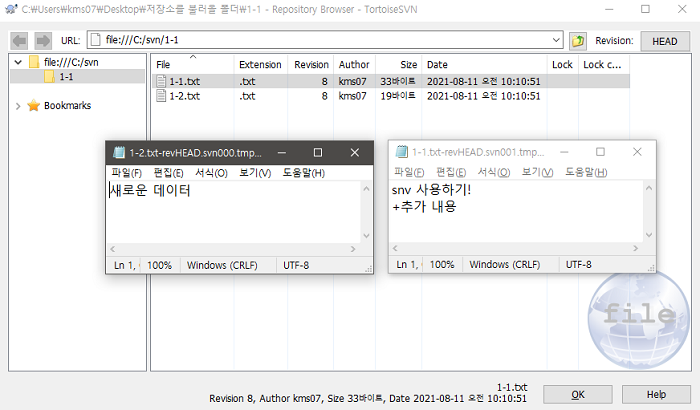Click the 1-2.txt file icon in list
Image resolution: width=700 pixels, height=410 pixels.
(x=160, y=97)
